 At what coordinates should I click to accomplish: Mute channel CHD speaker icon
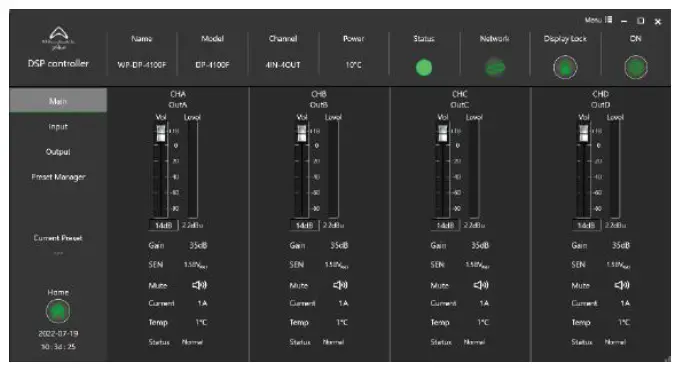pos(622,285)
